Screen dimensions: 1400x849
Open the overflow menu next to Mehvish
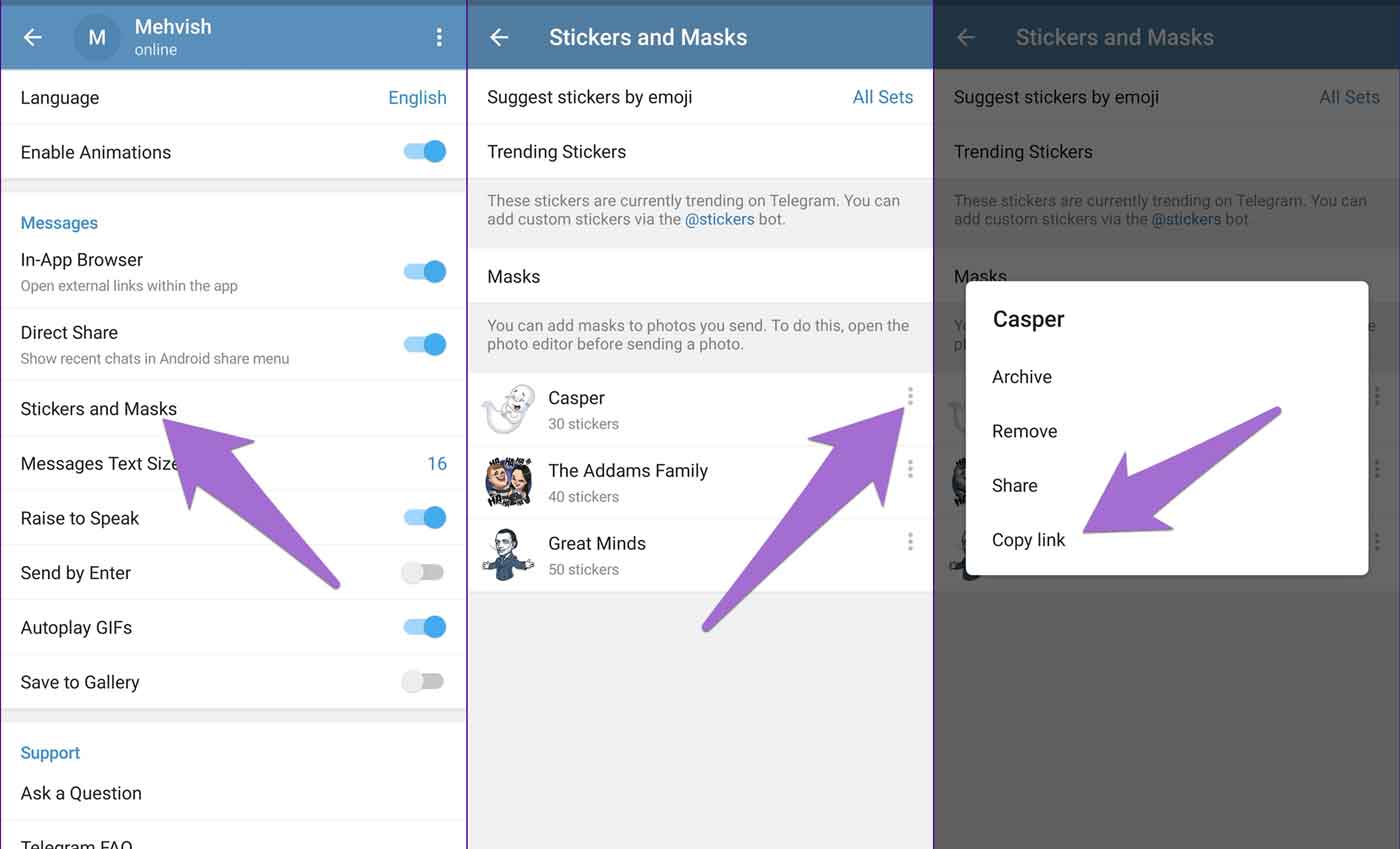(438, 37)
